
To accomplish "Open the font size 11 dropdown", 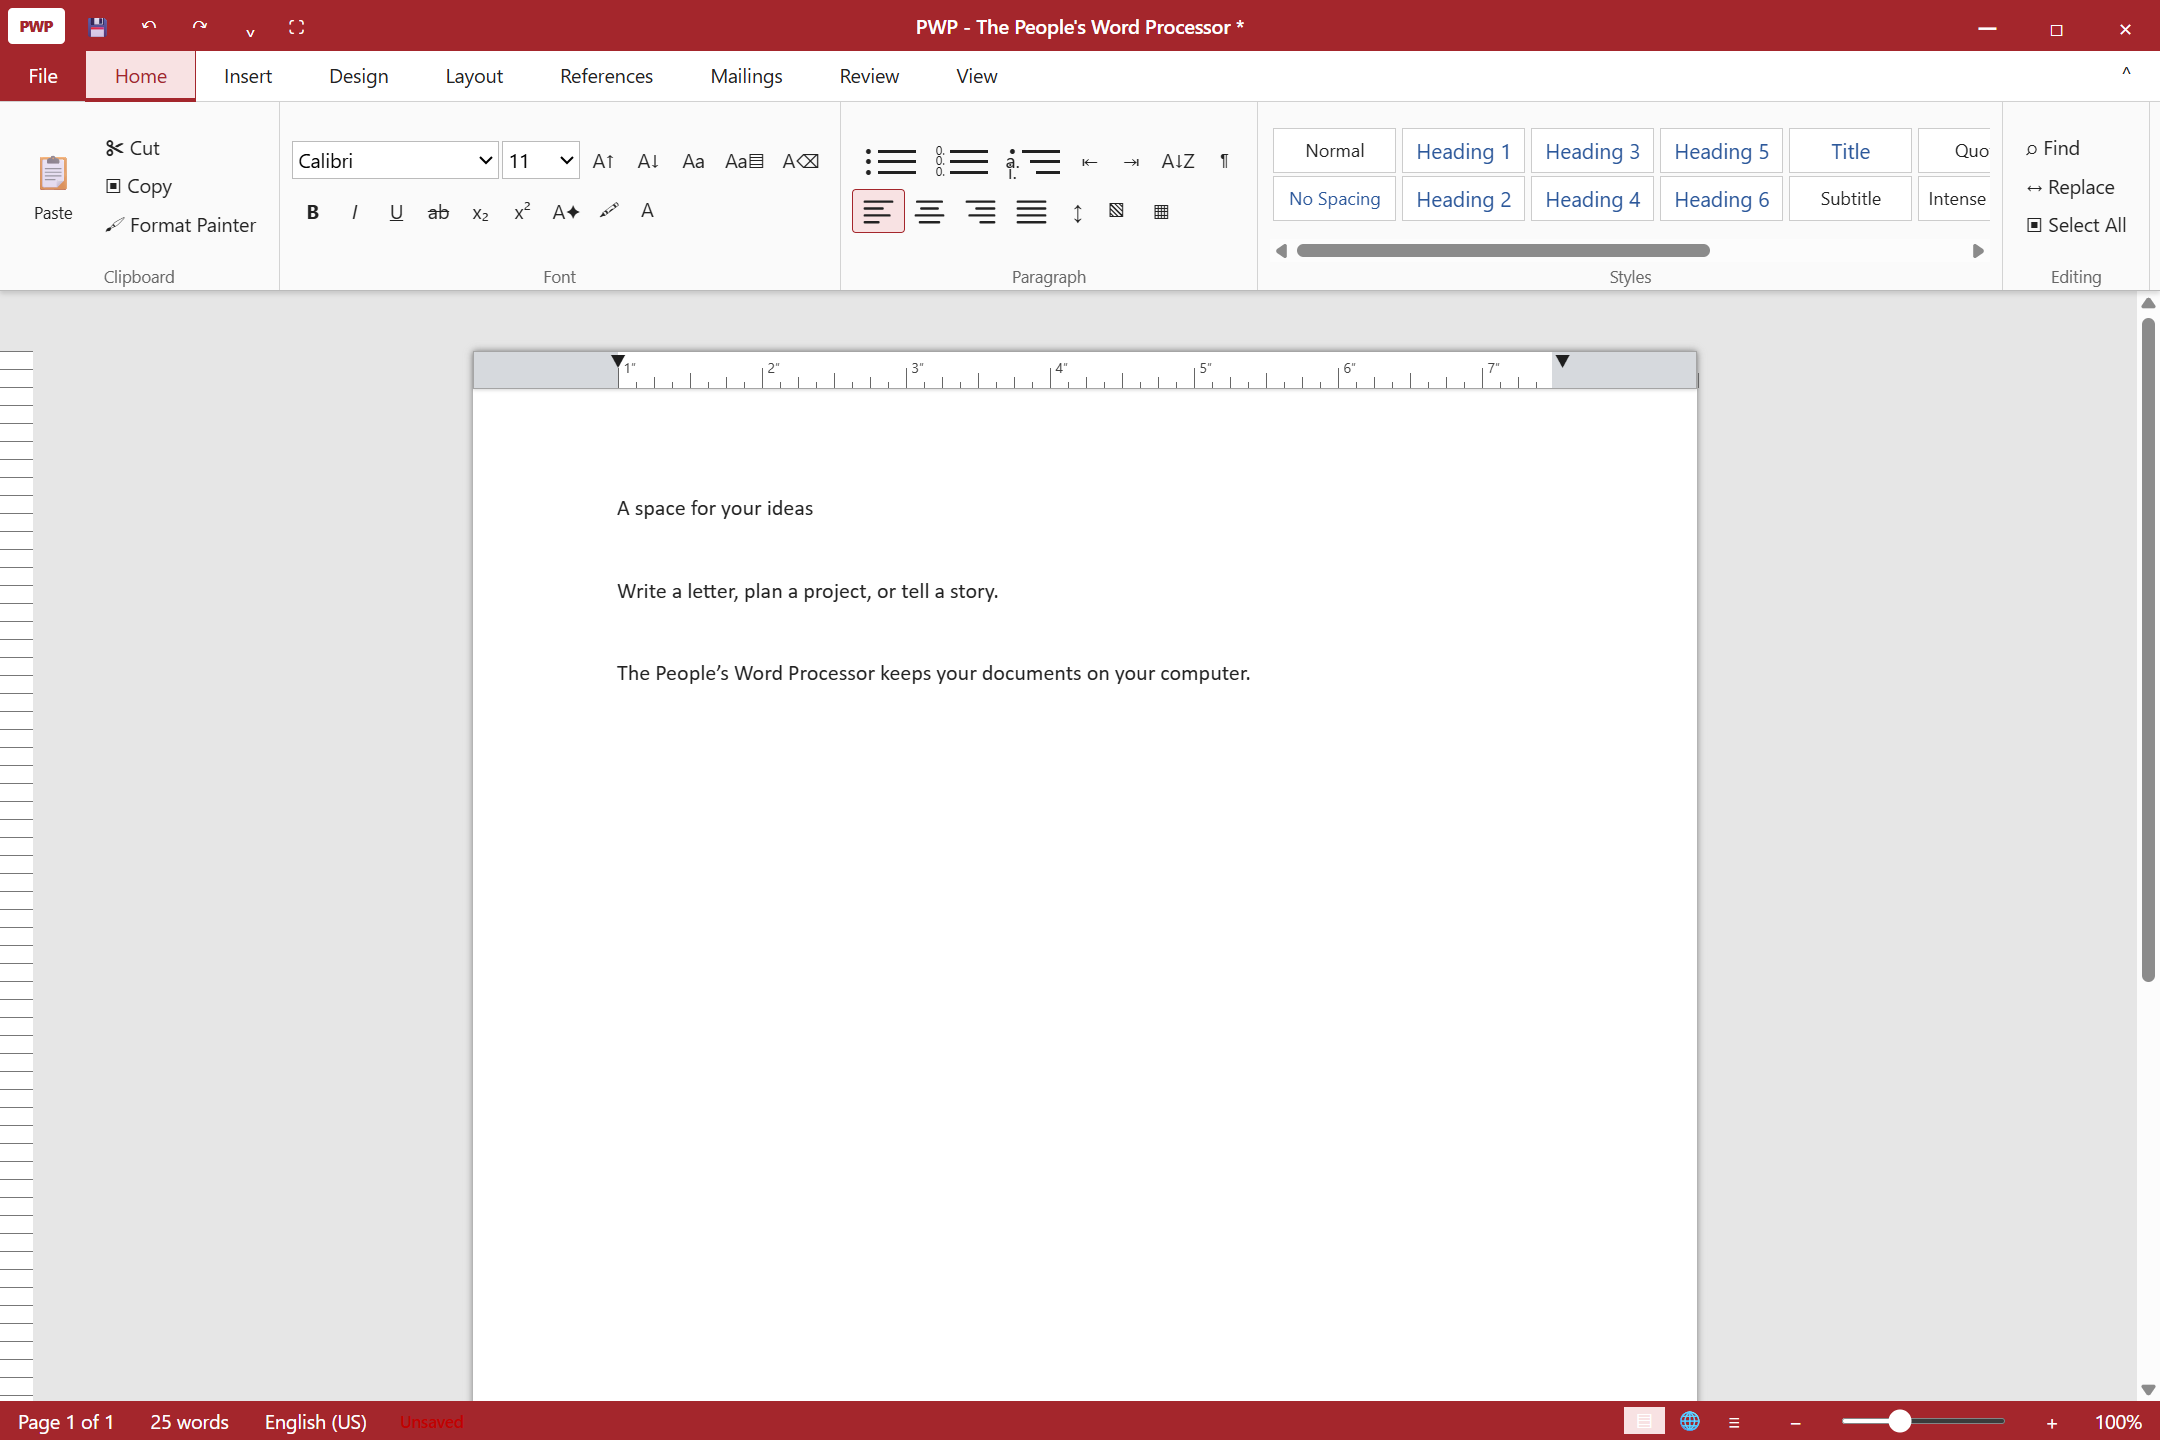I will pyautogui.click(x=540, y=161).
